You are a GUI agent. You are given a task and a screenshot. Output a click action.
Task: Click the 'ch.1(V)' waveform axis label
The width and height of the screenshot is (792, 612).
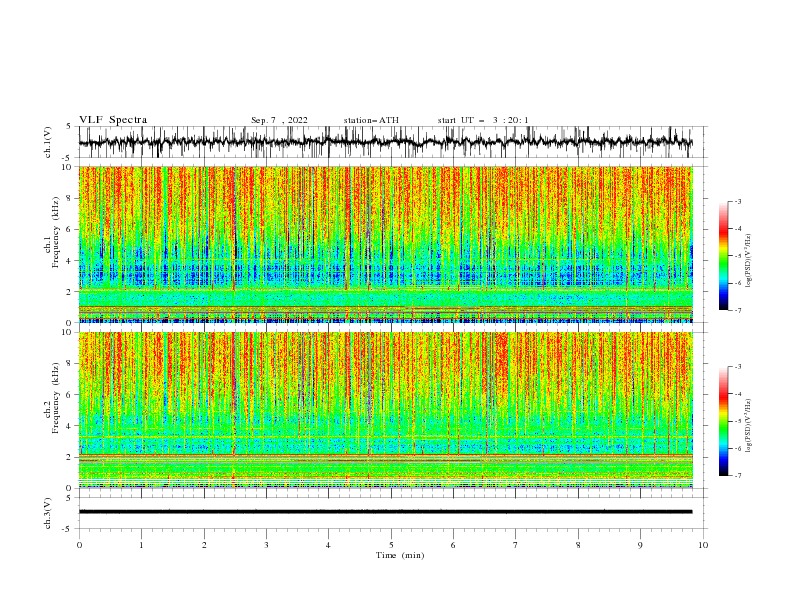(x=48, y=142)
